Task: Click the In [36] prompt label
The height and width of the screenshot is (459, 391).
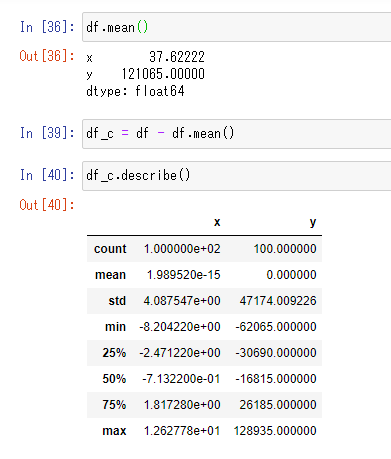Action: coord(47,27)
